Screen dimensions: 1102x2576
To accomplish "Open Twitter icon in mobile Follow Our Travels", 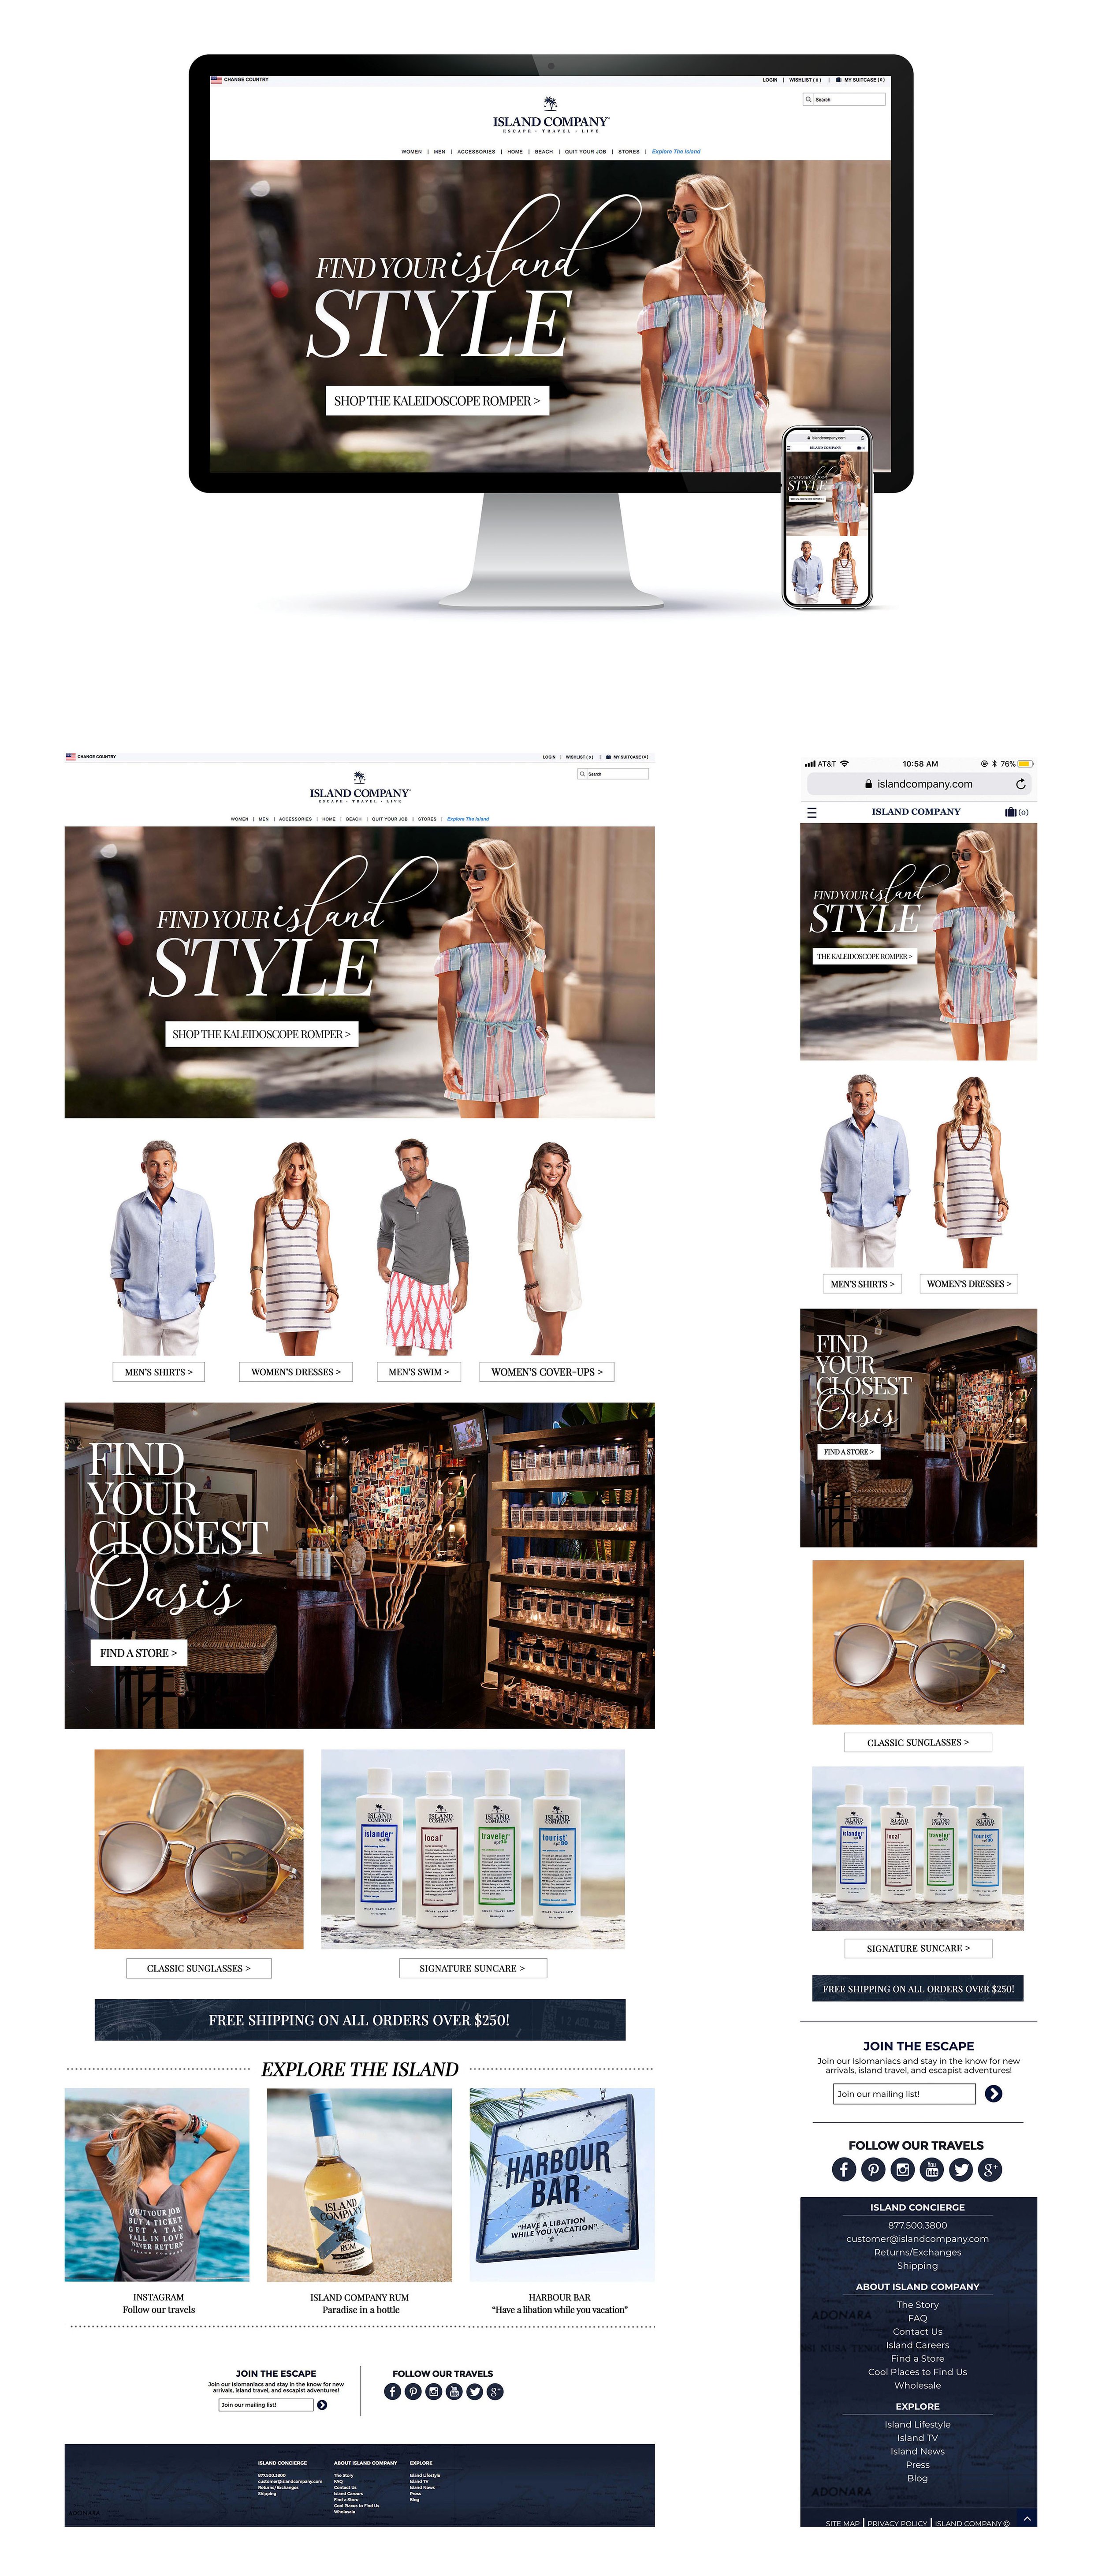I will coord(961,2169).
